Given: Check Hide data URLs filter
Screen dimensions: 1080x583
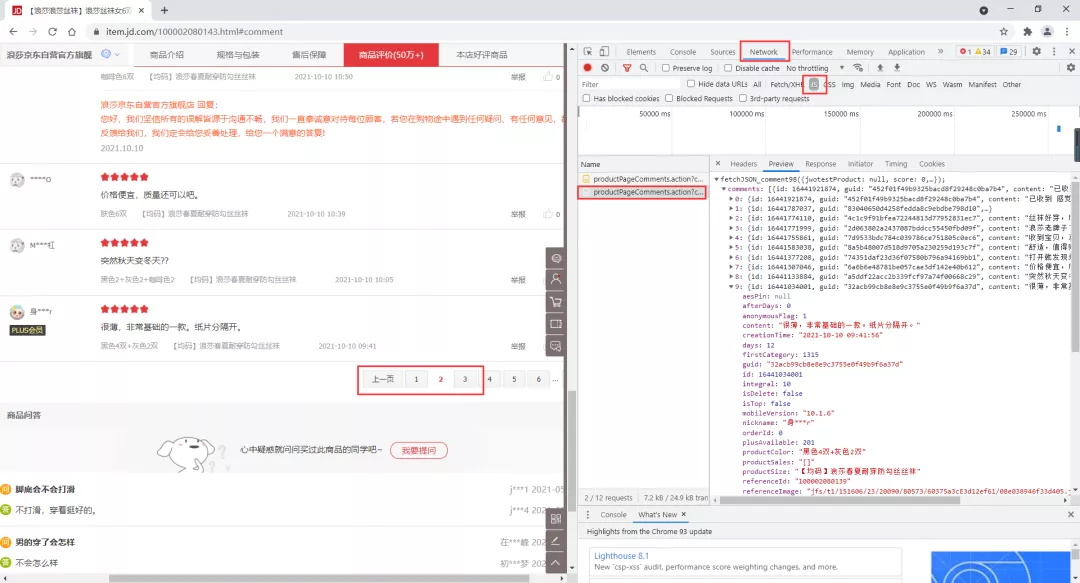Looking at the screenshot, I should tap(692, 84).
